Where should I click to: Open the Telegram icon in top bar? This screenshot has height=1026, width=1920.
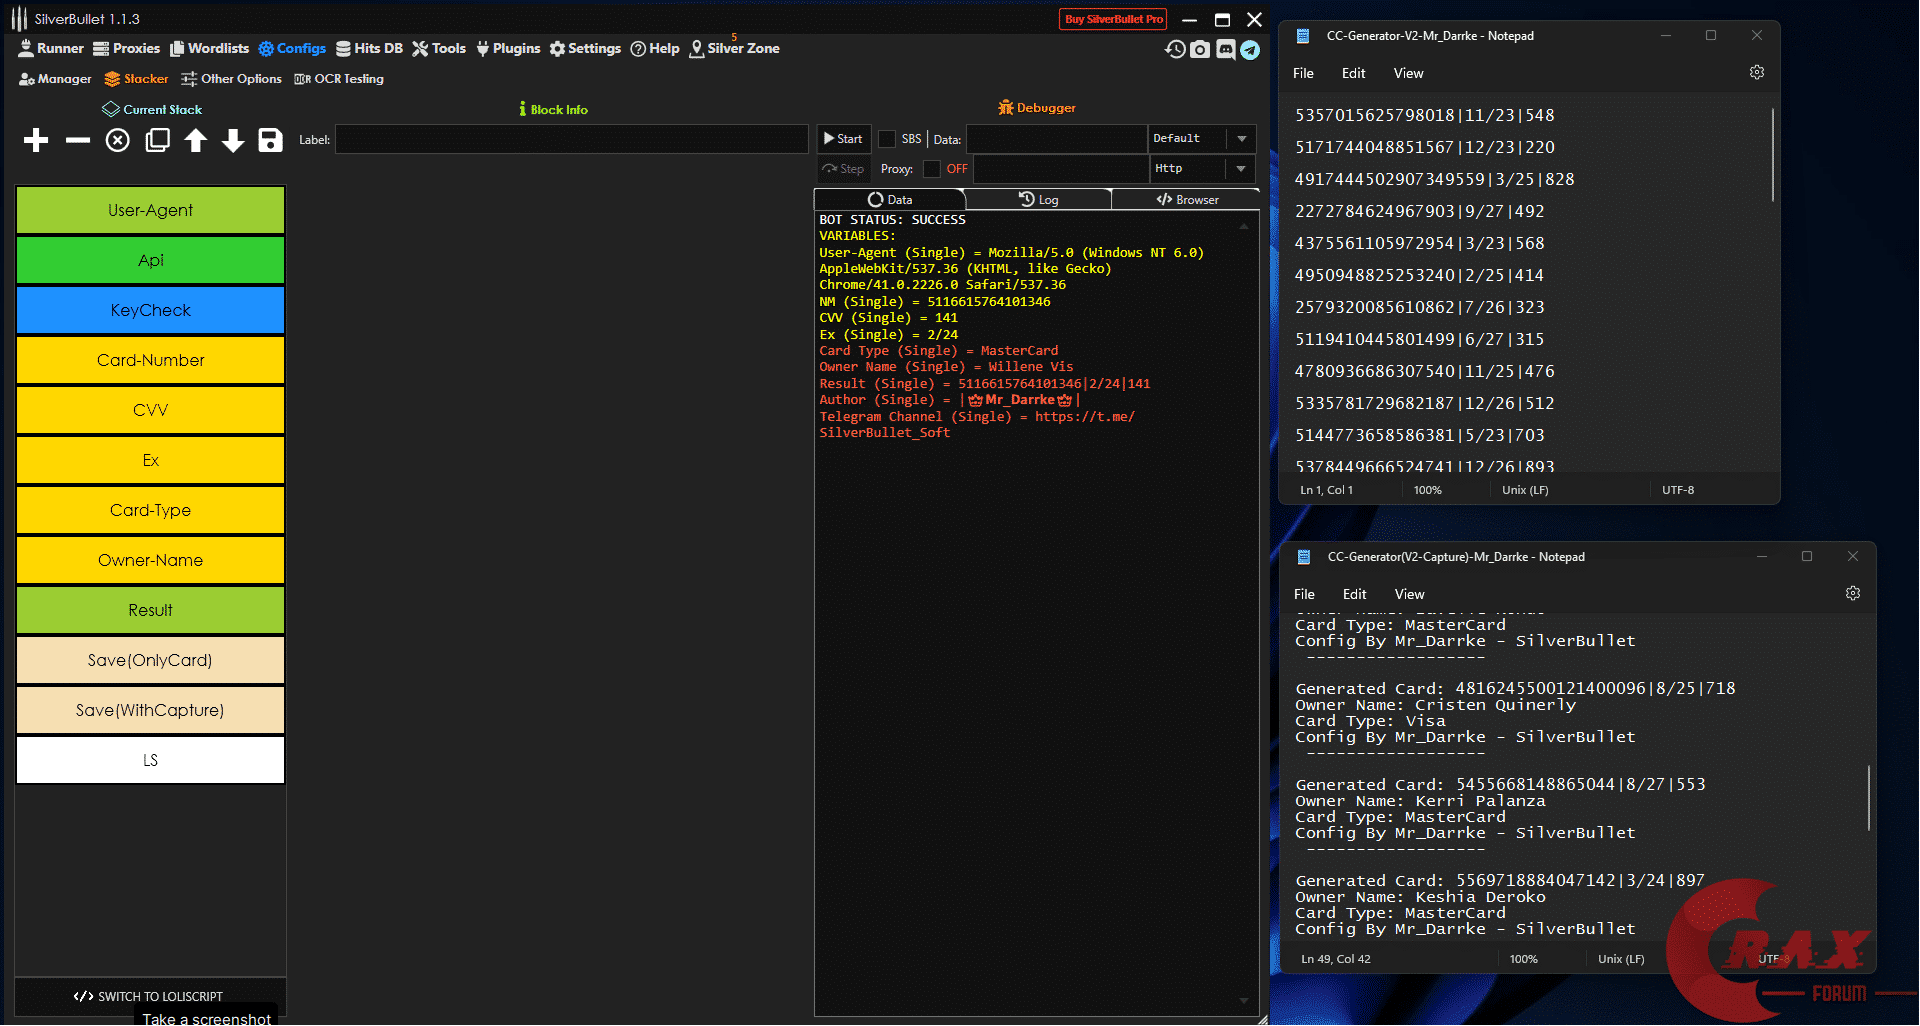click(x=1250, y=49)
